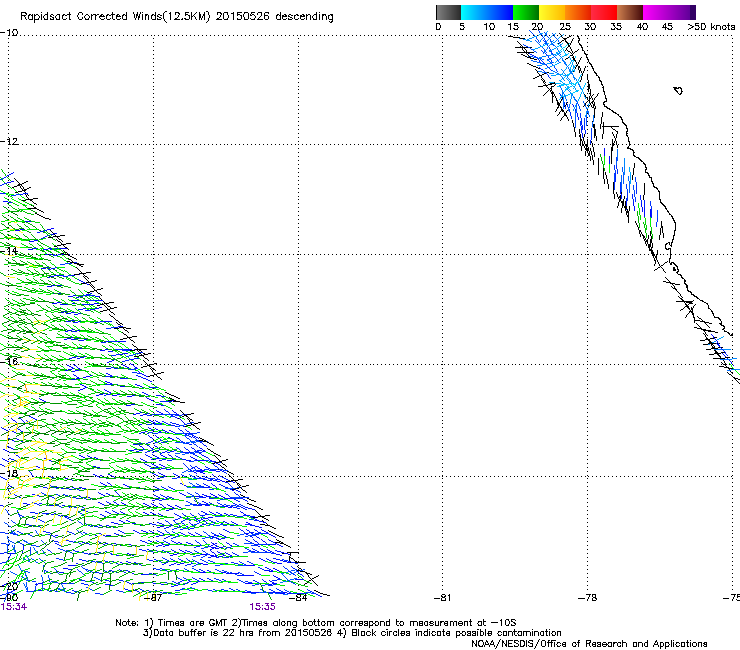Viewport: 740px width, 650px height.
Task: Click the gray 0-5 knots legend swatch
Action: [449, 12]
